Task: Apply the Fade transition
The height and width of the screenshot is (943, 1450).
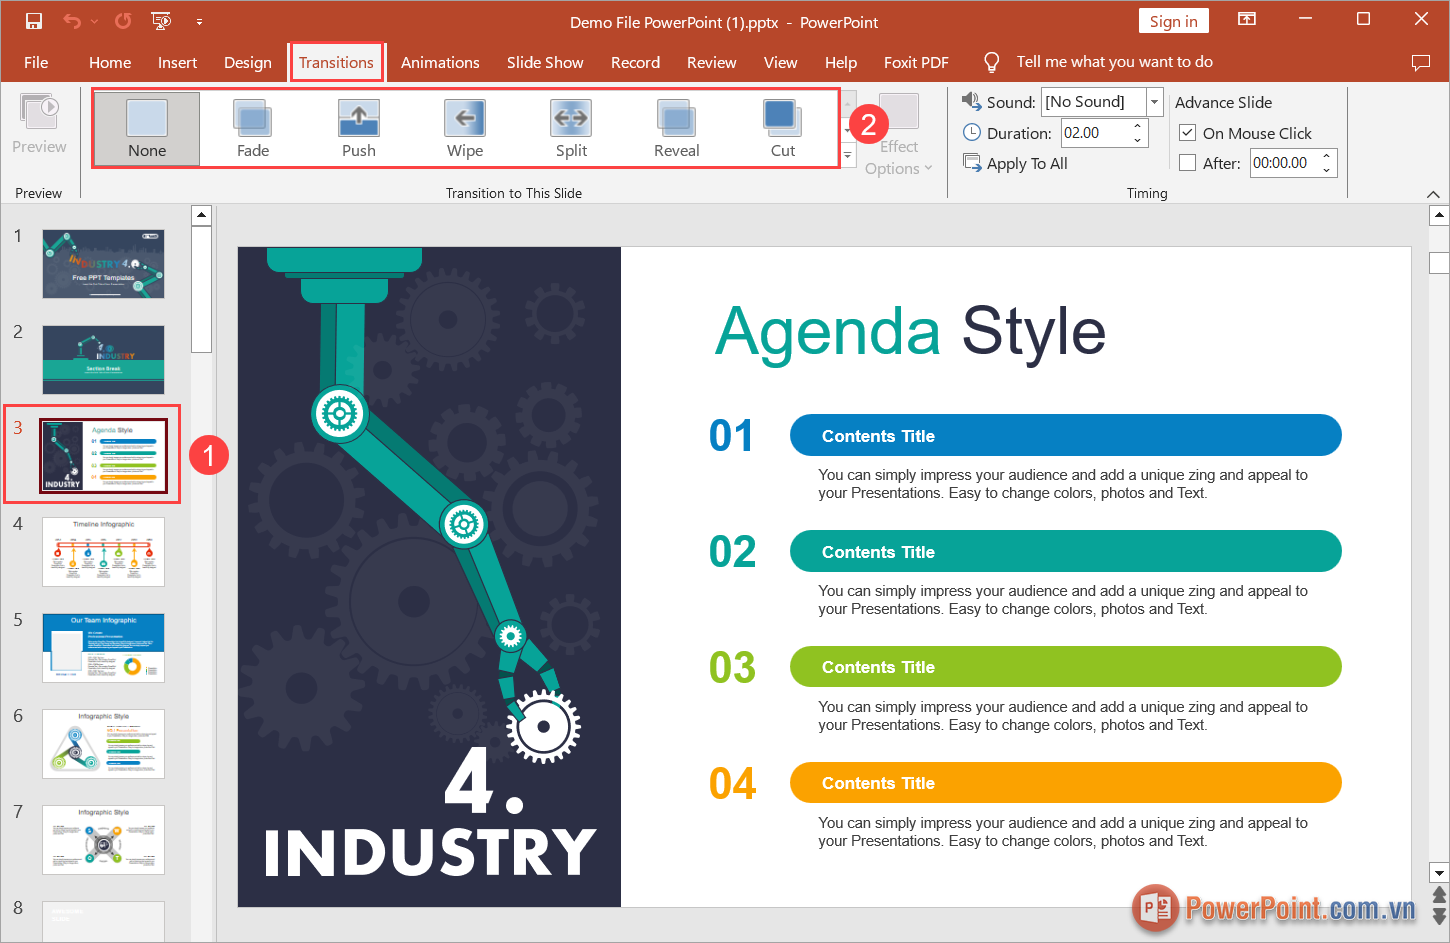Action: click(x=253, y=128)
